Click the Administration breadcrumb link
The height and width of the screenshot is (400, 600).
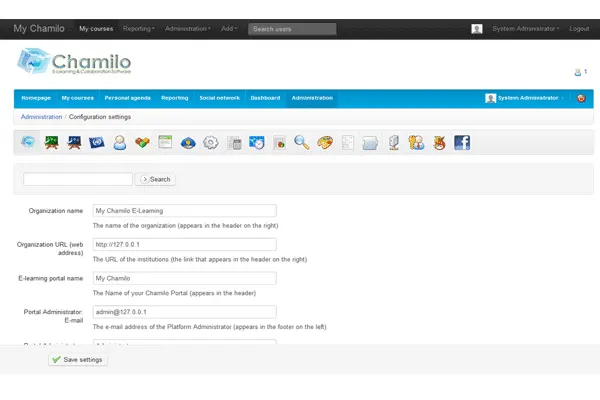pyautogui.click(x=42, y=117)
